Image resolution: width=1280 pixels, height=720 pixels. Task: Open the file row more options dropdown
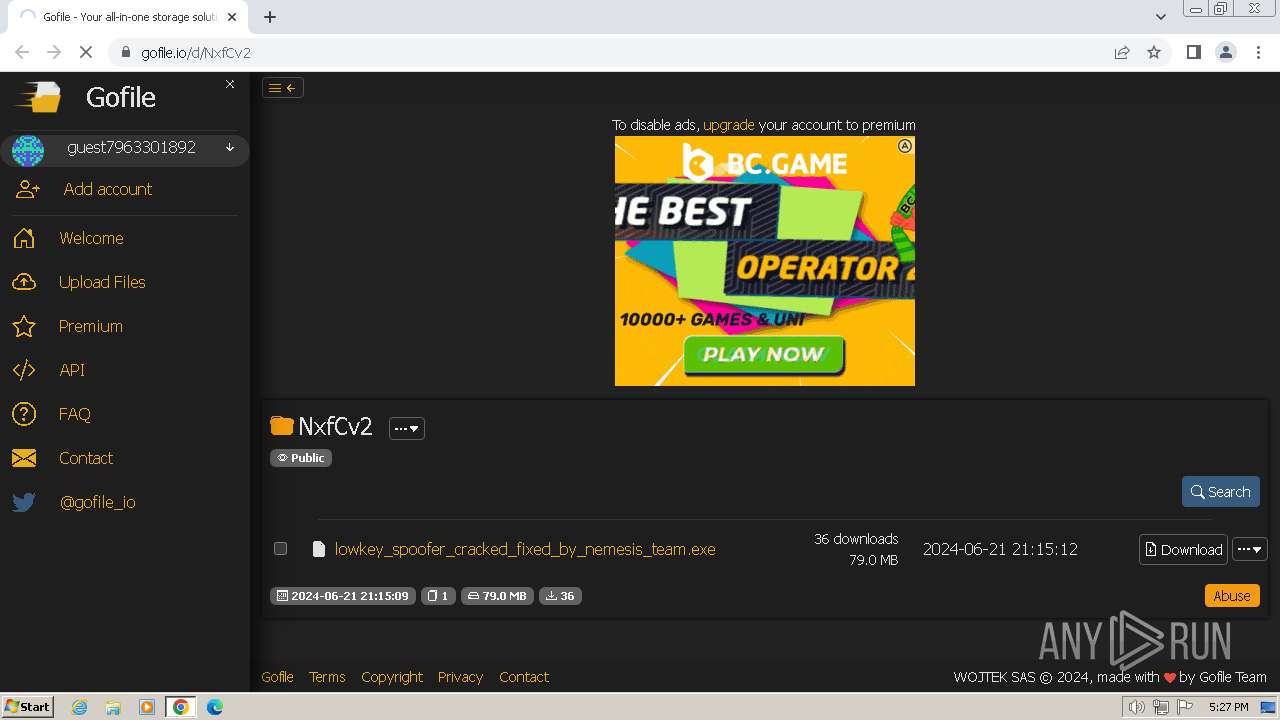[x=1250, y=549]
